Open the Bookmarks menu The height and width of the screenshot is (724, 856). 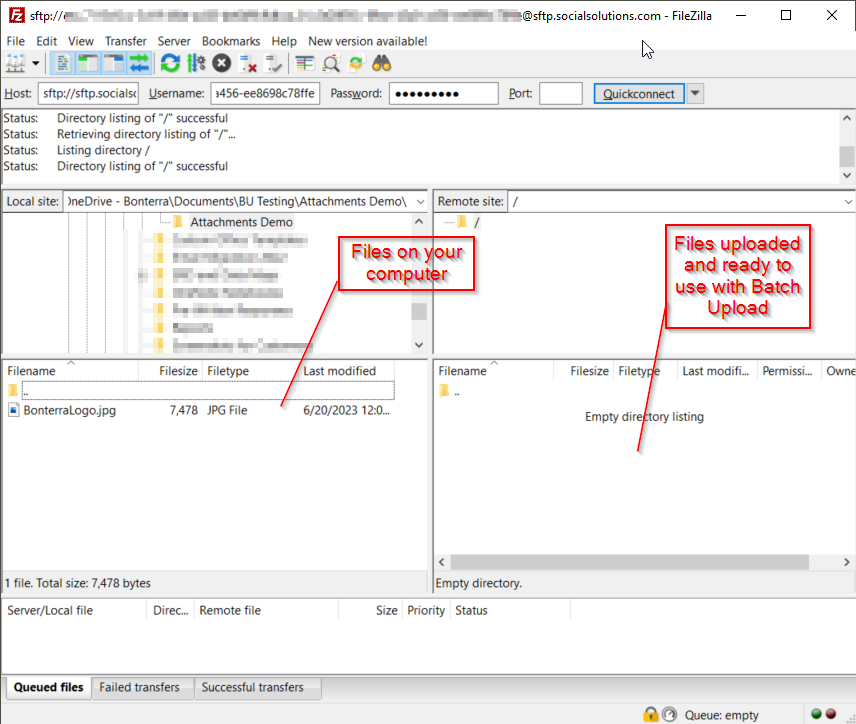[x=231, y=41]
